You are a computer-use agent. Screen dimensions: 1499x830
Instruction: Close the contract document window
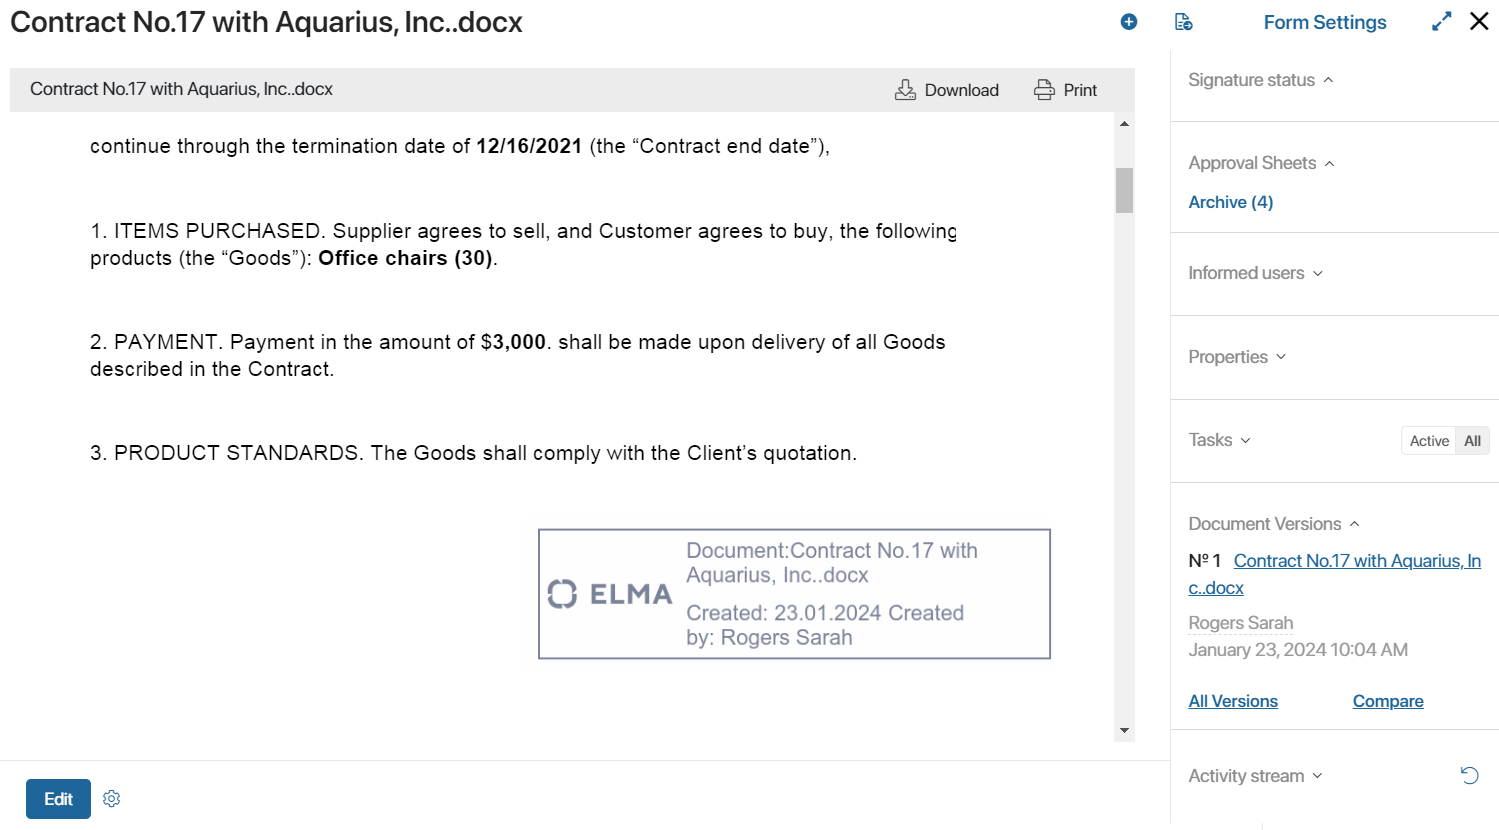pyautogui.click(x=1479, y=21)
